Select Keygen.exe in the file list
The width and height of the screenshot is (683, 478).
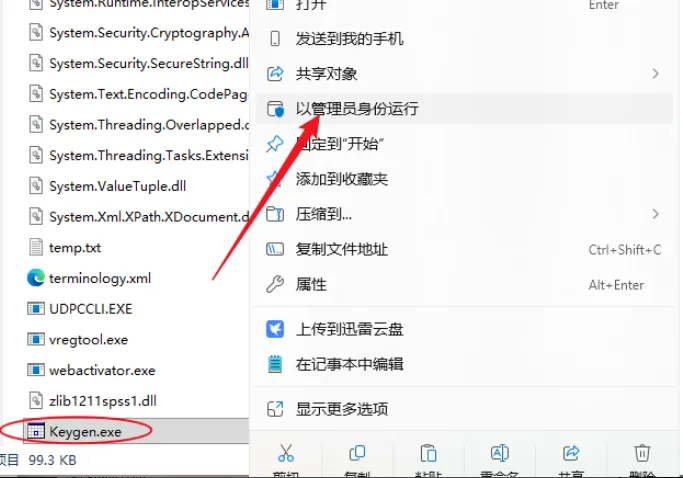coord(85,432)
